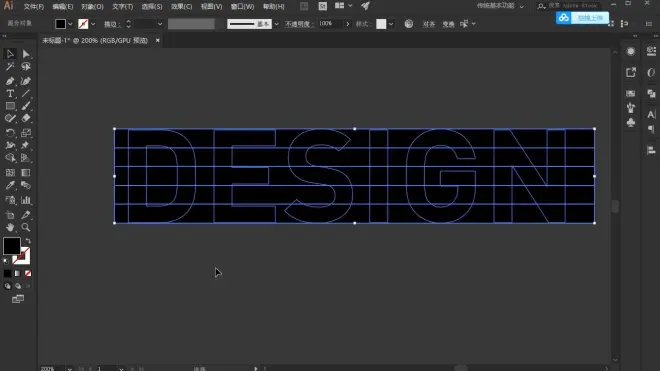Swap fill and stroke colors
Image resolution: width=660 pixels, height=371 pixels.
pos(28,241)
